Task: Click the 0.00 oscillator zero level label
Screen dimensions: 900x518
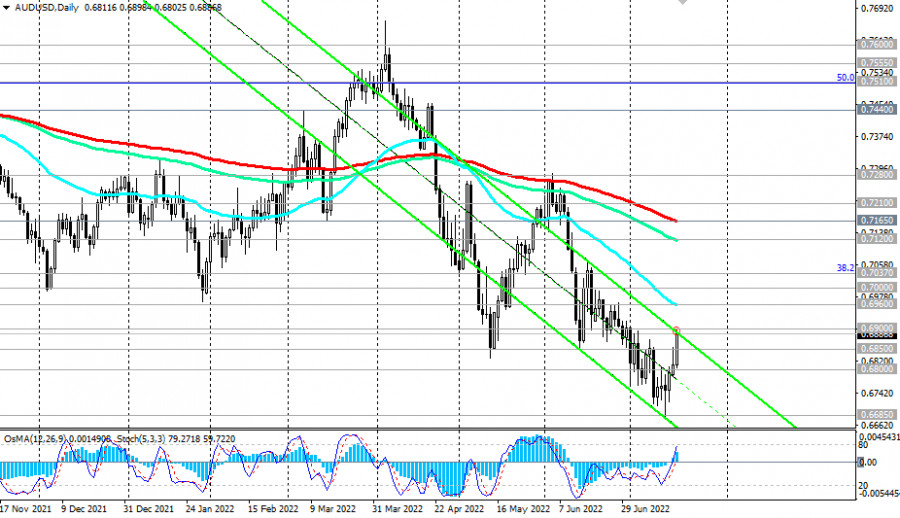Action: click(x=868, y=462)
